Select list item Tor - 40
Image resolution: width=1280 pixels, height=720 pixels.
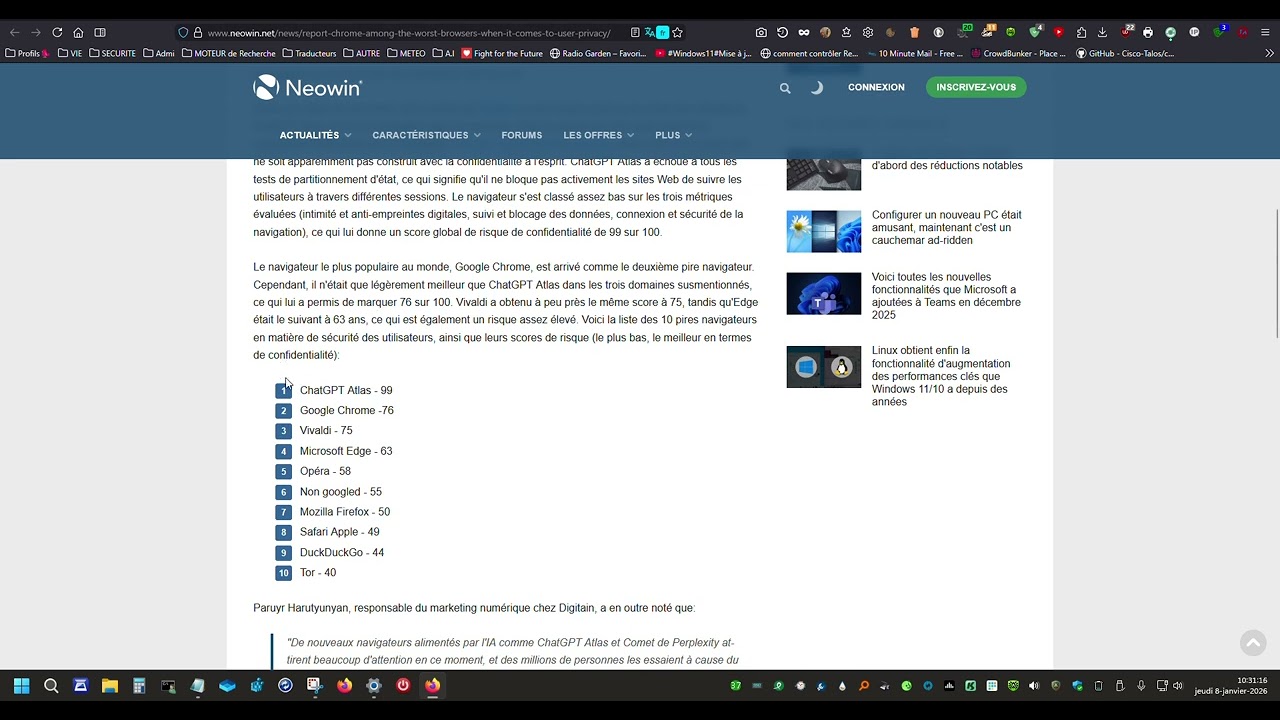tap(318, 573)
